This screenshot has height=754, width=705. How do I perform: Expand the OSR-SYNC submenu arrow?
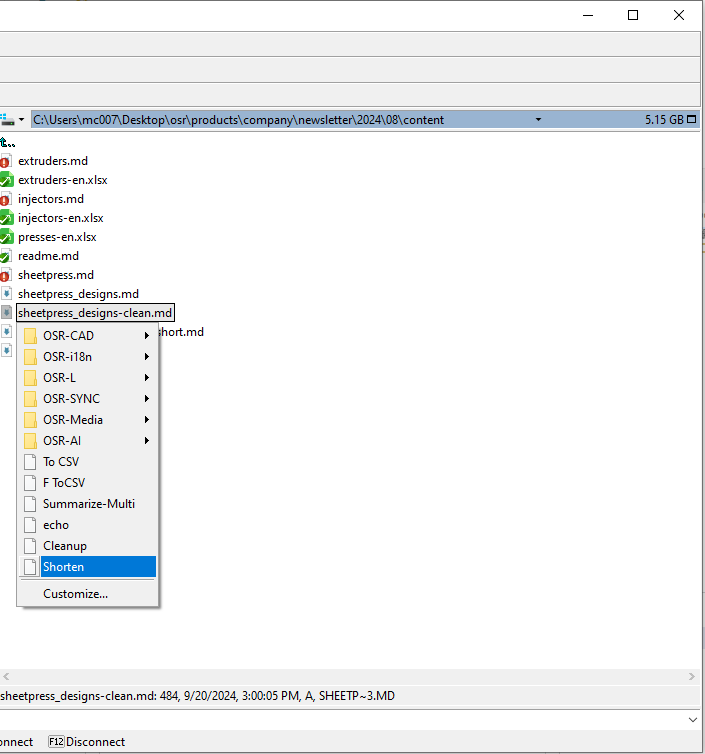click(147, 399)
